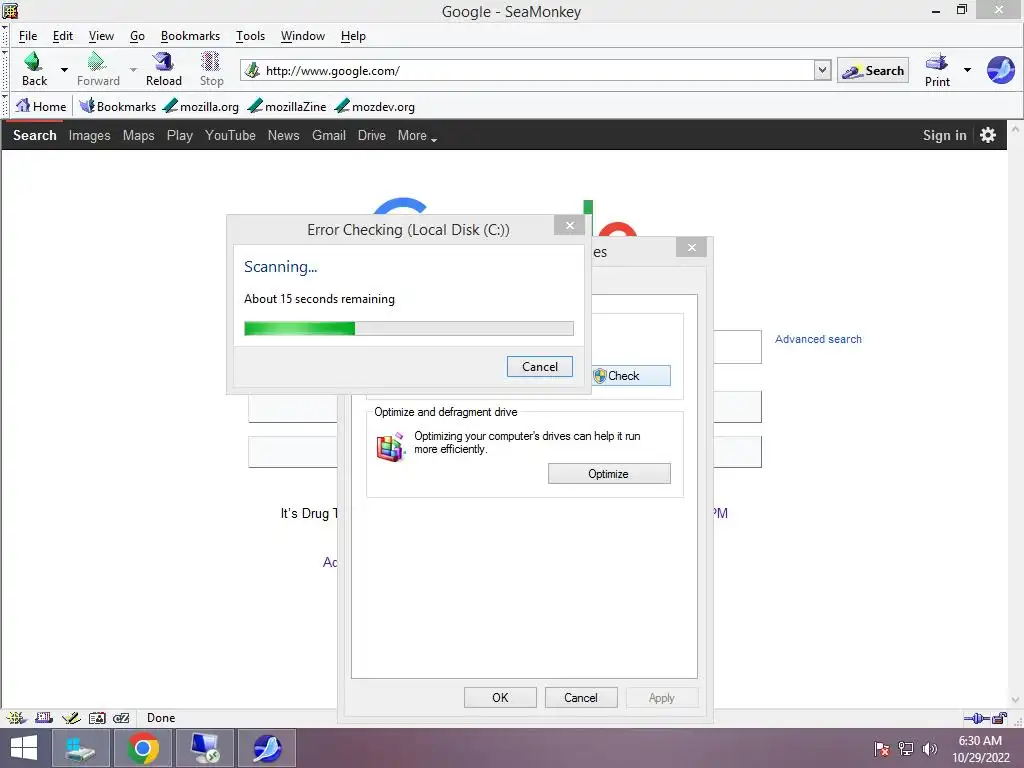Screen dimensions: 1024x768
Task: Close the Error Checking dialog
Action: 569,225
